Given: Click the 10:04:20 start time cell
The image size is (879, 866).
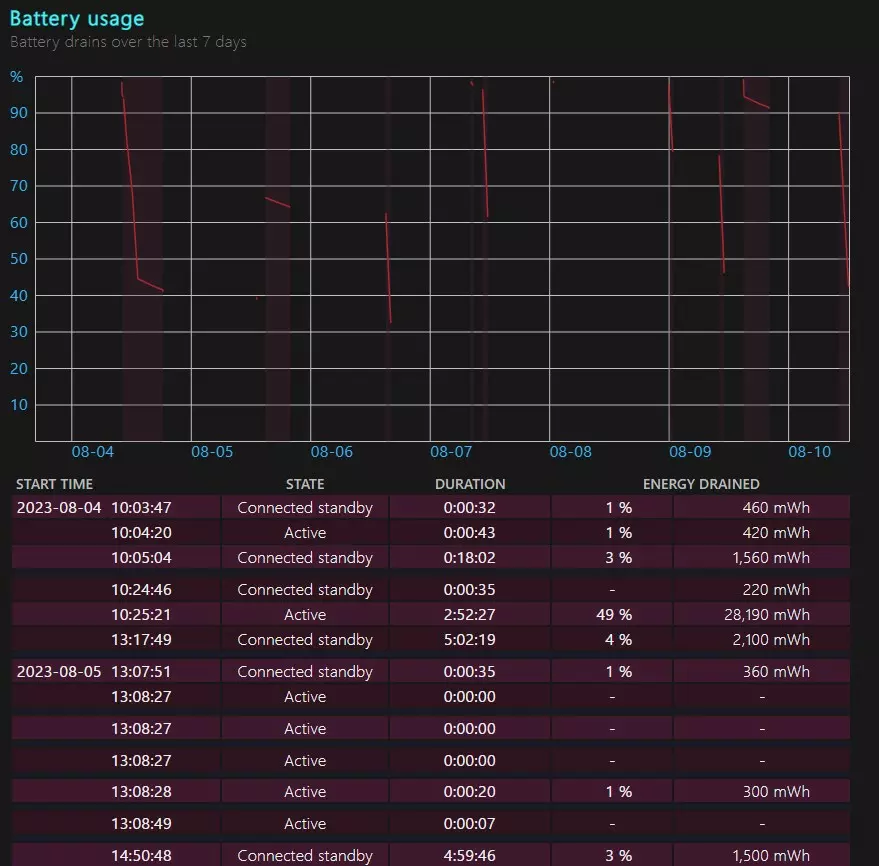Looking at the screenshot, I should pyautogui.click(x=141, y=532).
